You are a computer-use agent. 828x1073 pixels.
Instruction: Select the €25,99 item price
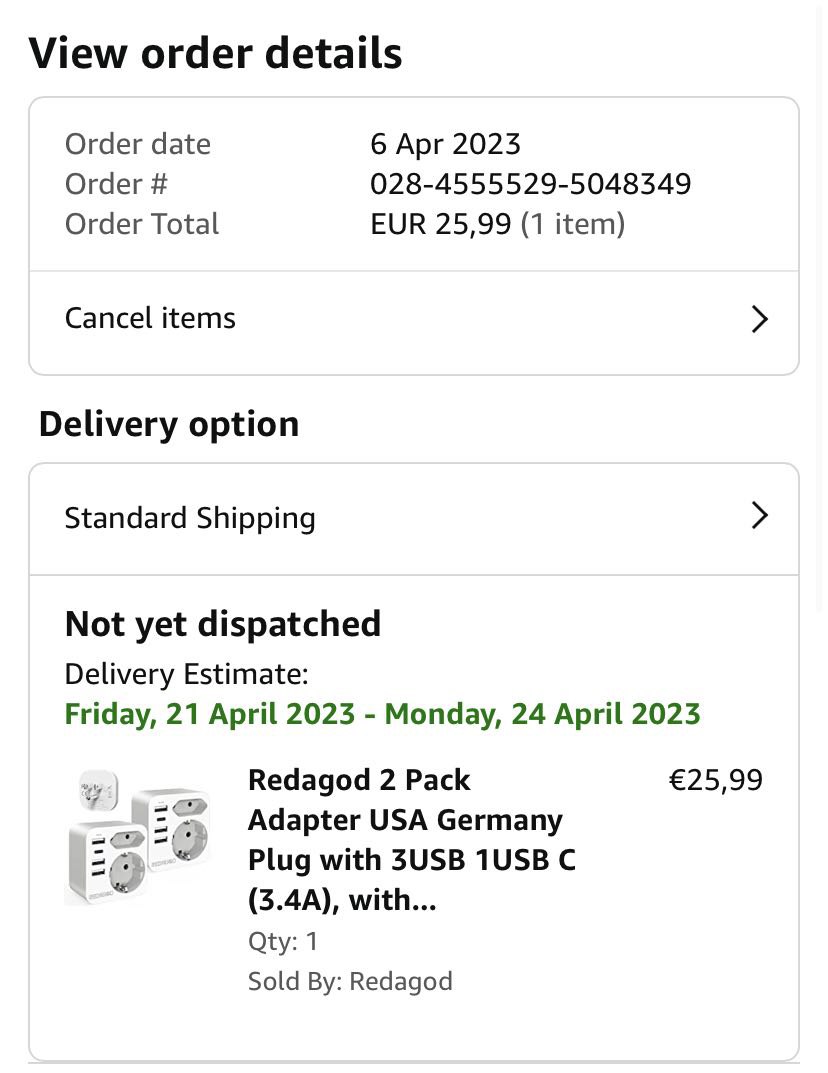pos(715,780)
